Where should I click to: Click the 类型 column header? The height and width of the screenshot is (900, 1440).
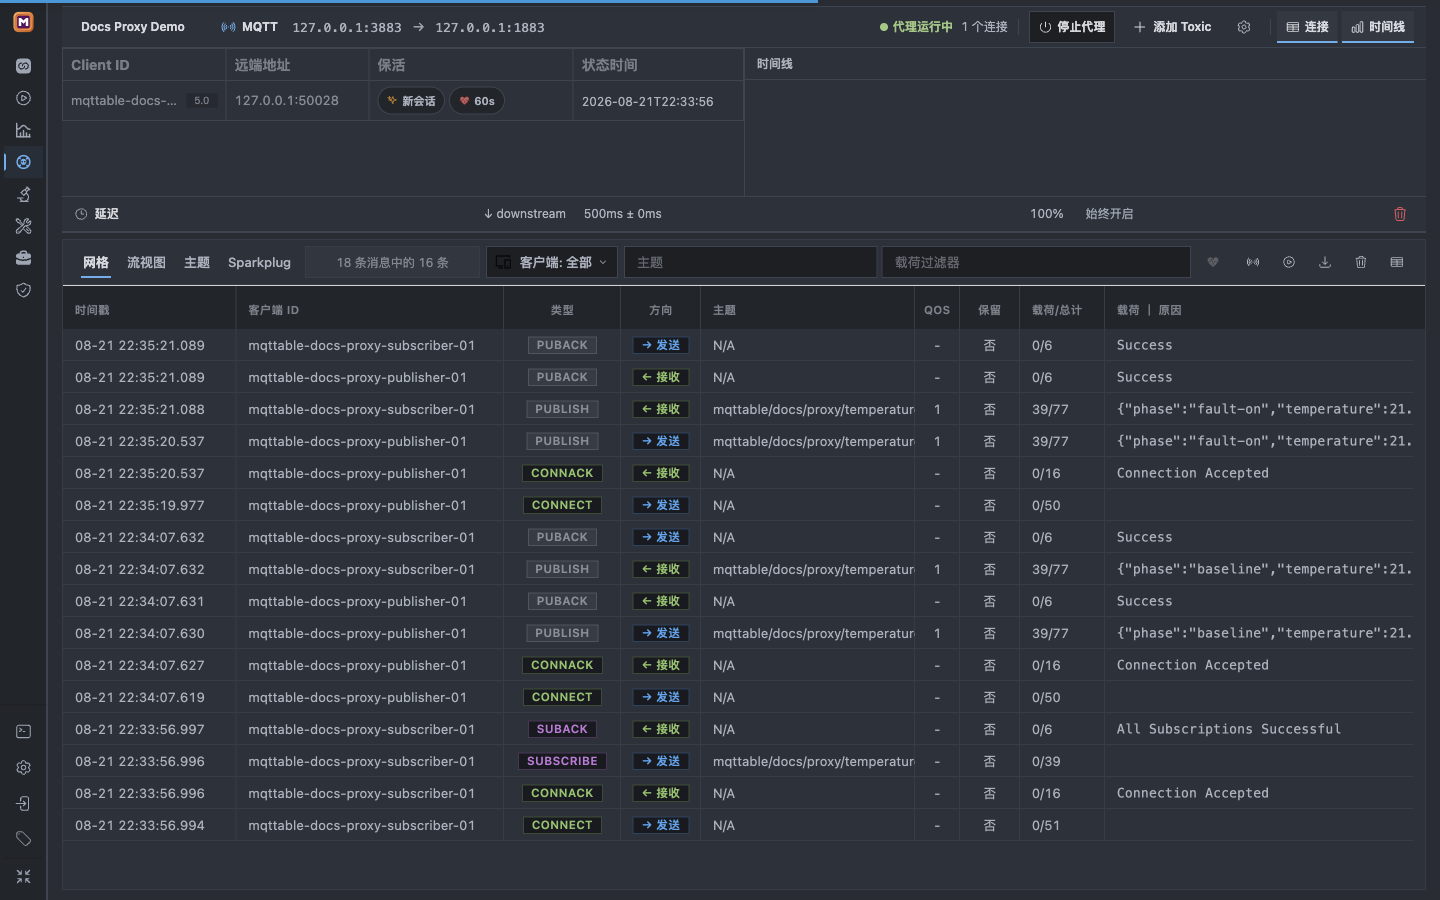click(x=562, y=310)
